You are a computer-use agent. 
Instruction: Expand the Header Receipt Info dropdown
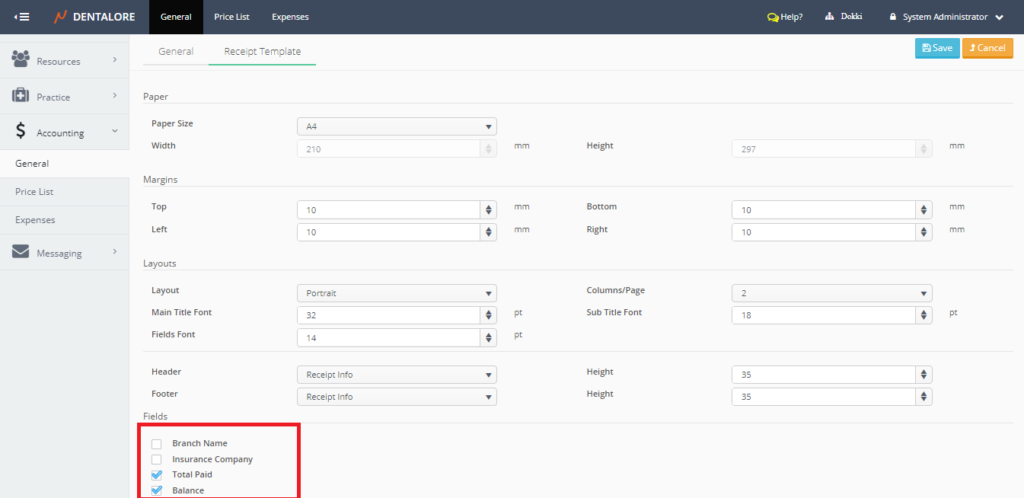tap(396, 375)
